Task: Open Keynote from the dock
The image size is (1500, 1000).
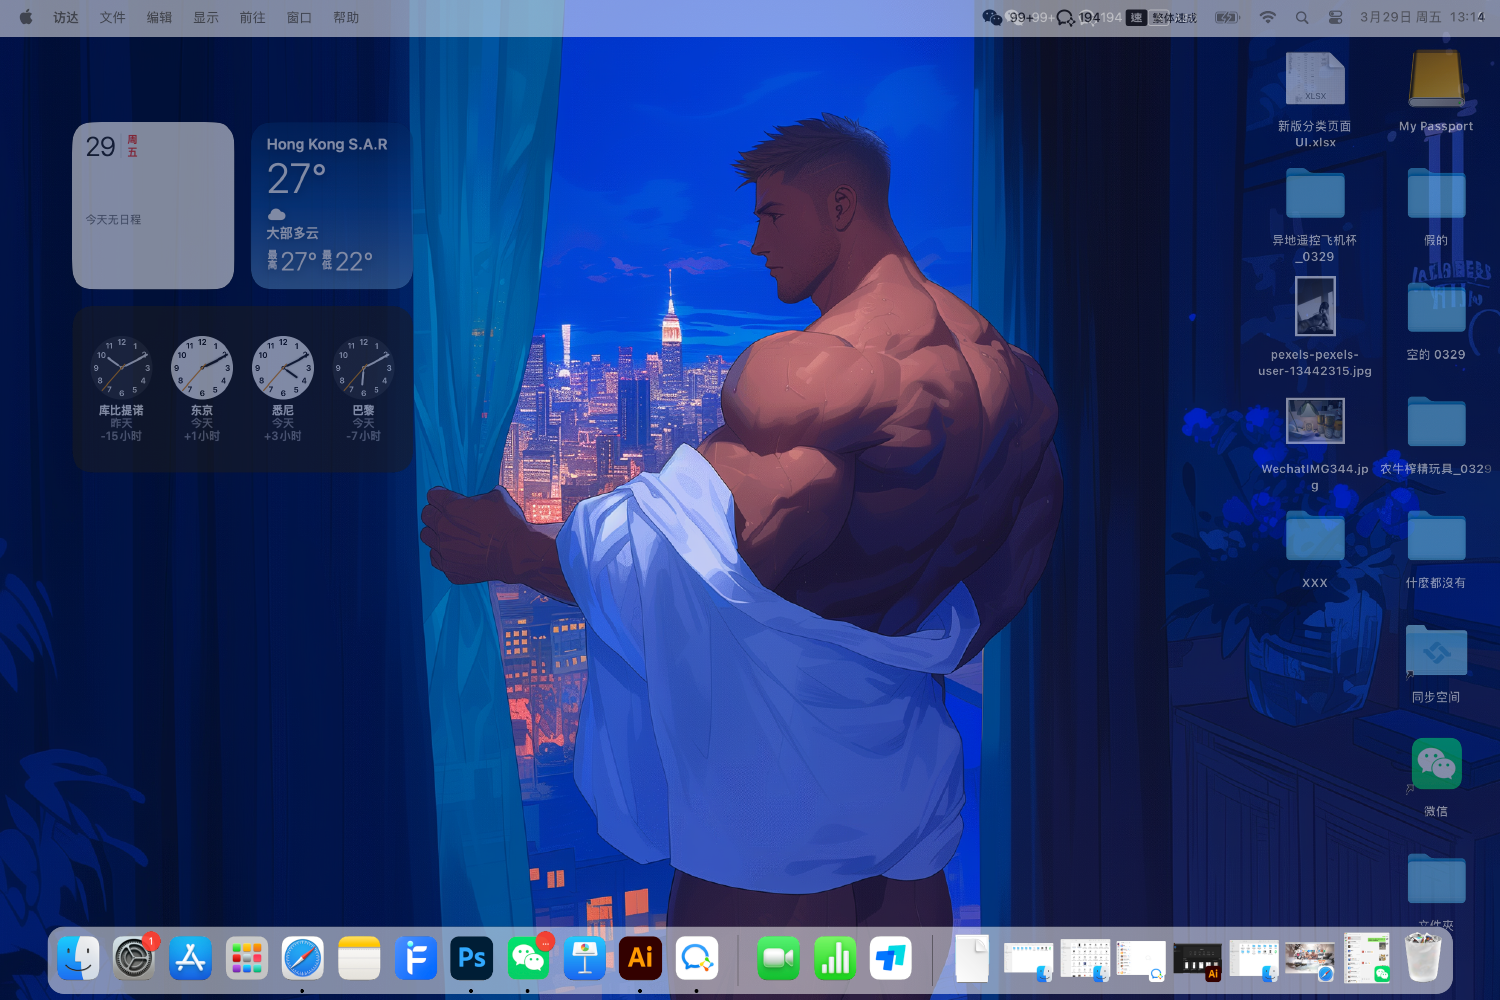Action: click(584, 958)
